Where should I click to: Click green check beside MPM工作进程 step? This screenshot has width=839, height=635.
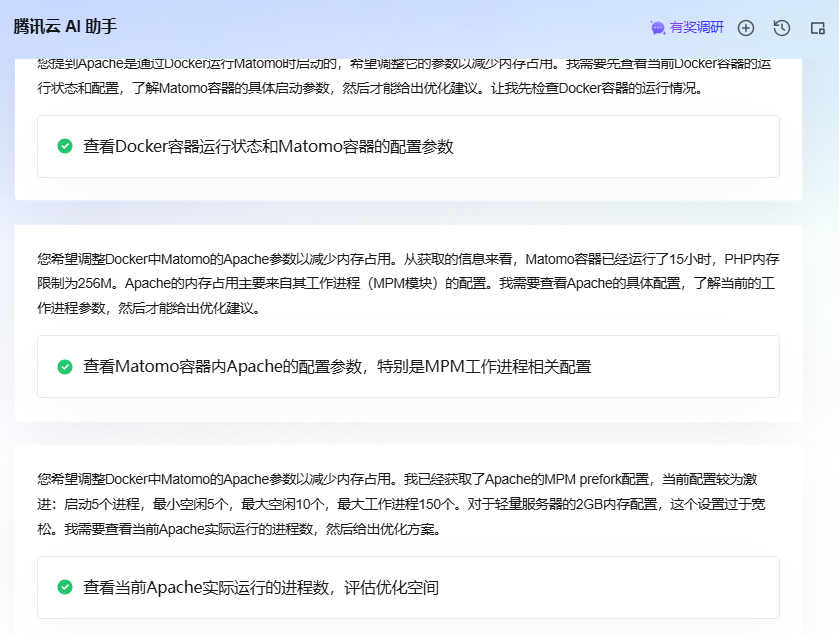pos(65,367)
